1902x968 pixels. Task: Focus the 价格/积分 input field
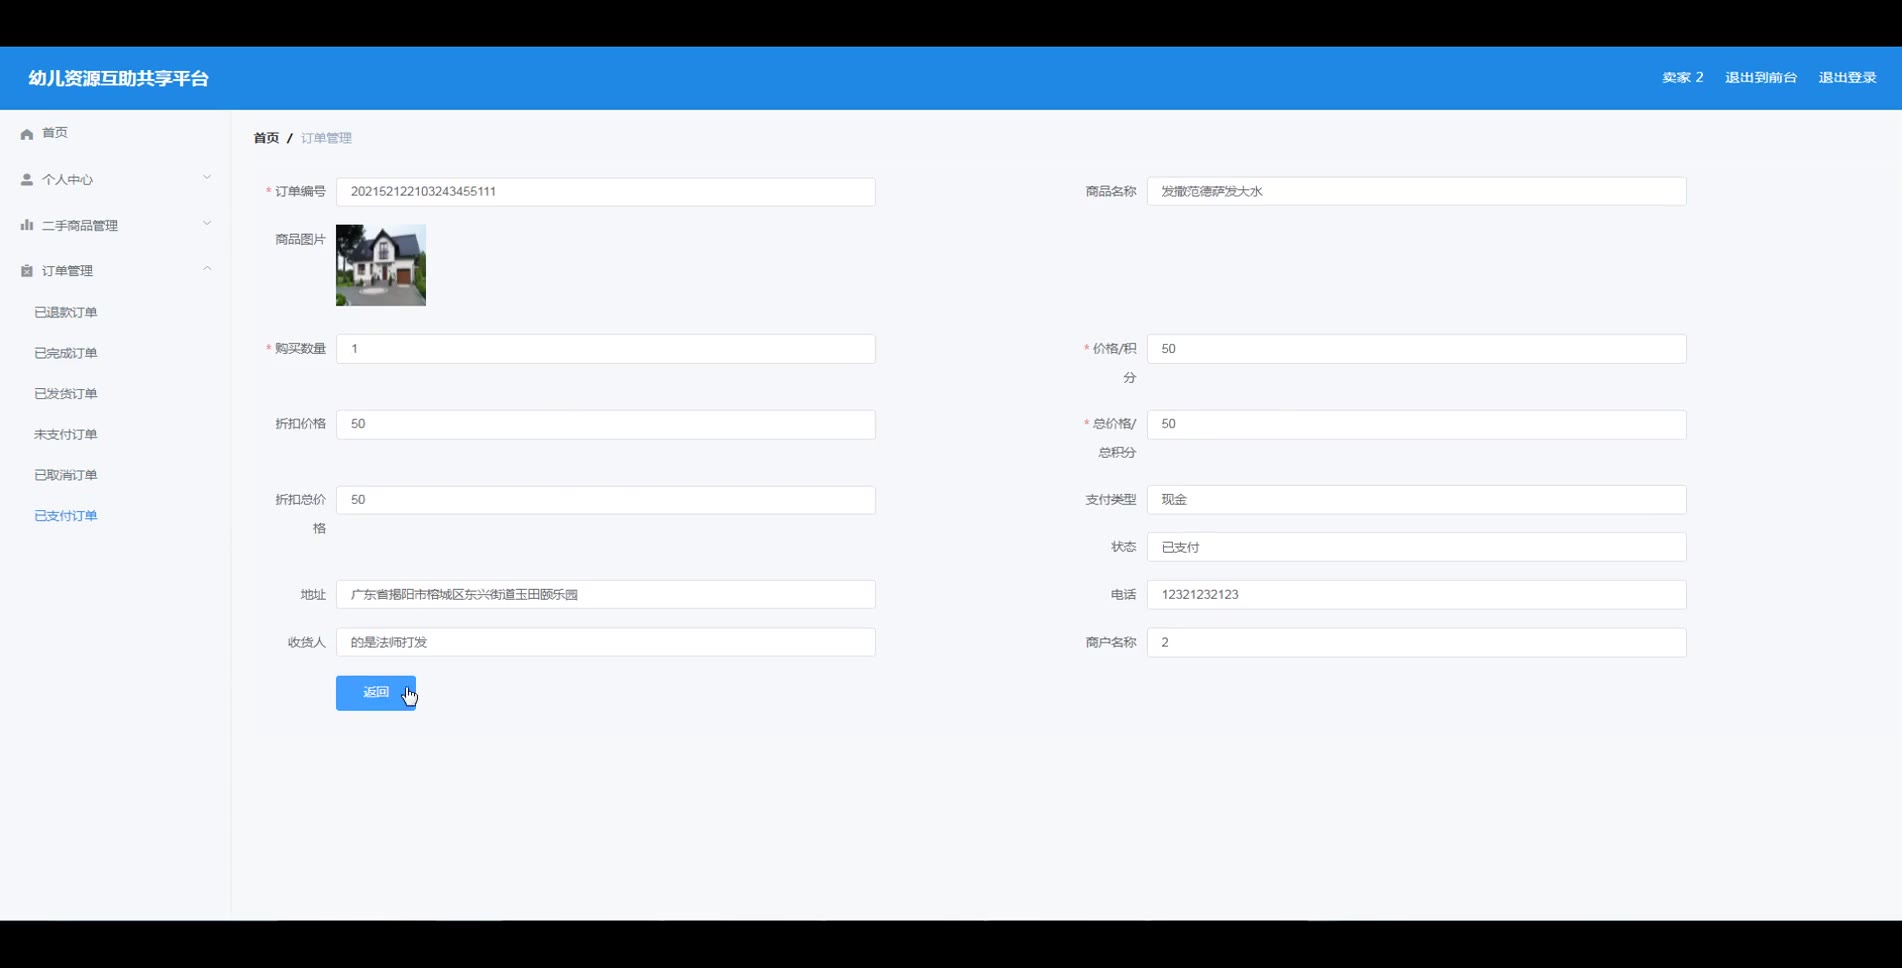(x=1416, y=349)
